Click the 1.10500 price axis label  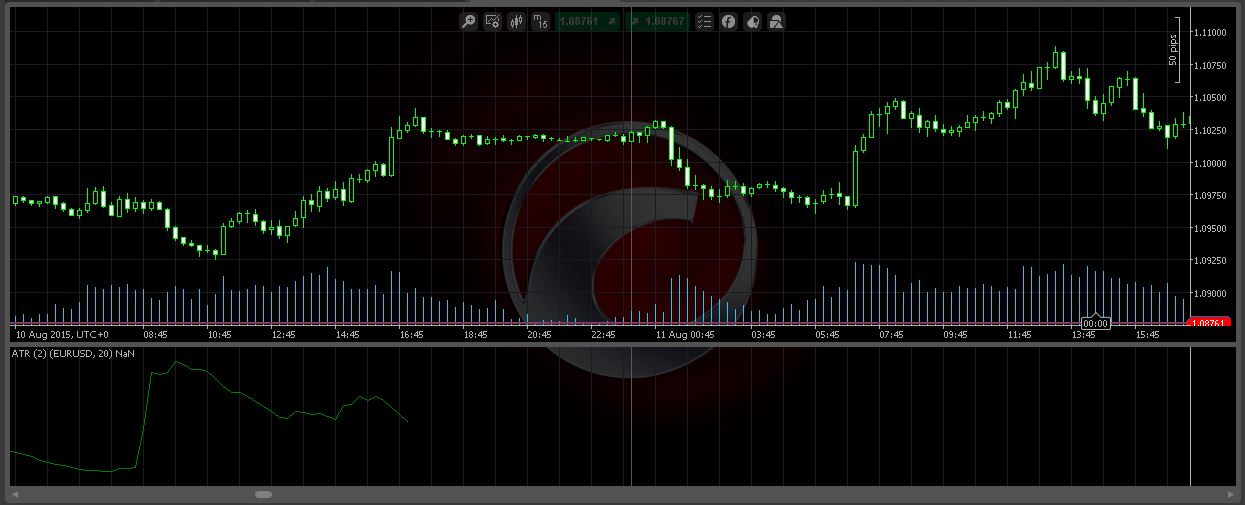tap(1210, 98)
